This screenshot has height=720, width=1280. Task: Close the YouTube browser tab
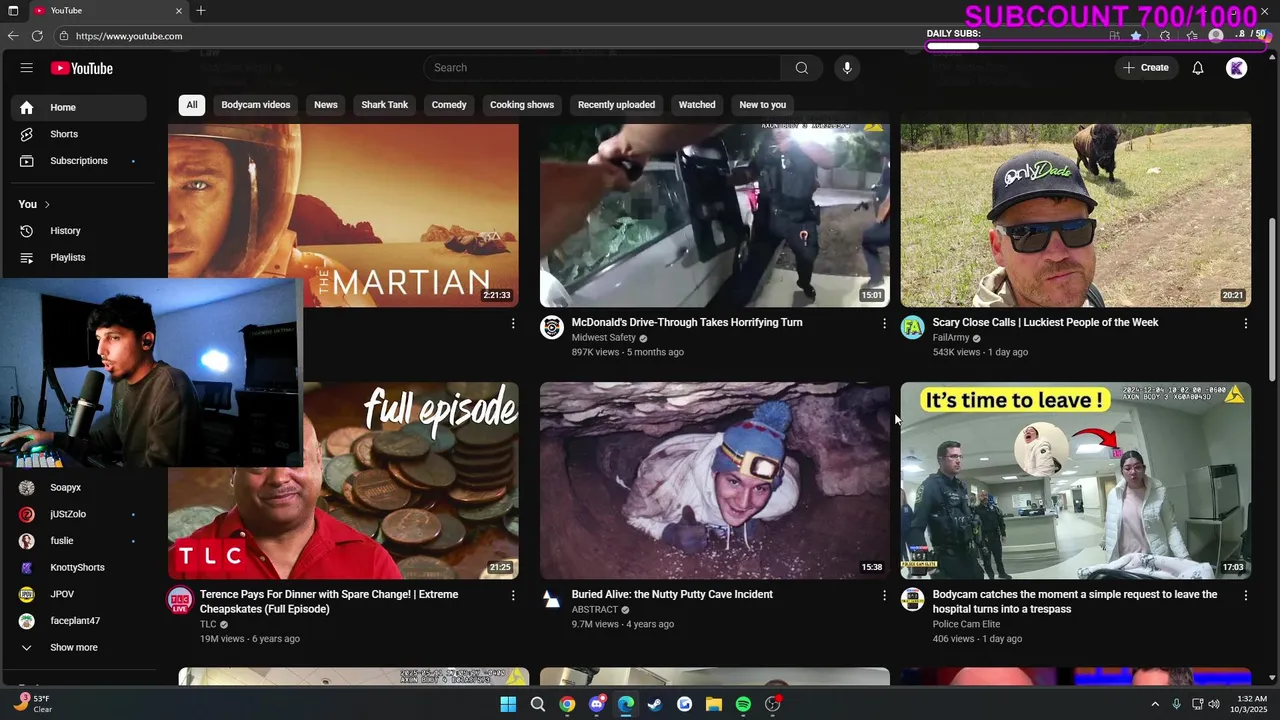pyautogui.click(x=179, y=11)
